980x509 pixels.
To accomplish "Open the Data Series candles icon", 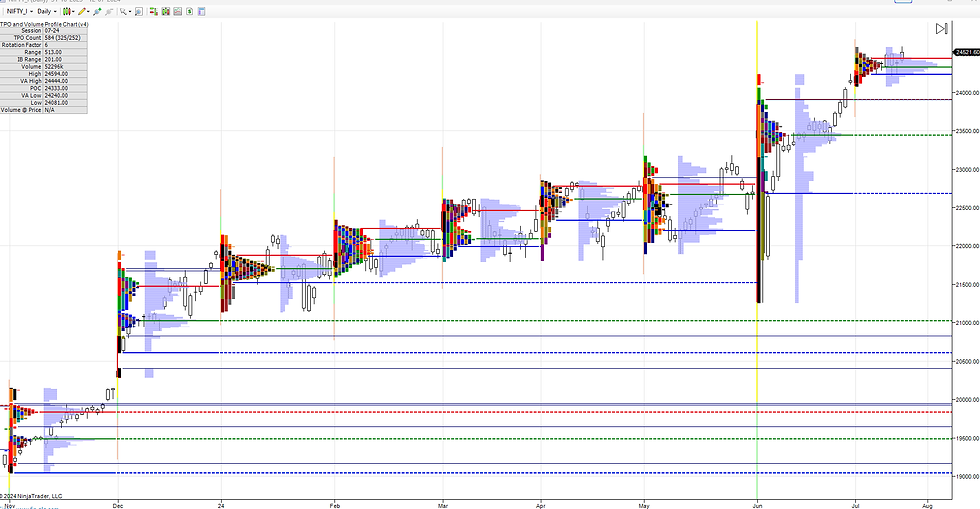I will (x=166, y=11).
